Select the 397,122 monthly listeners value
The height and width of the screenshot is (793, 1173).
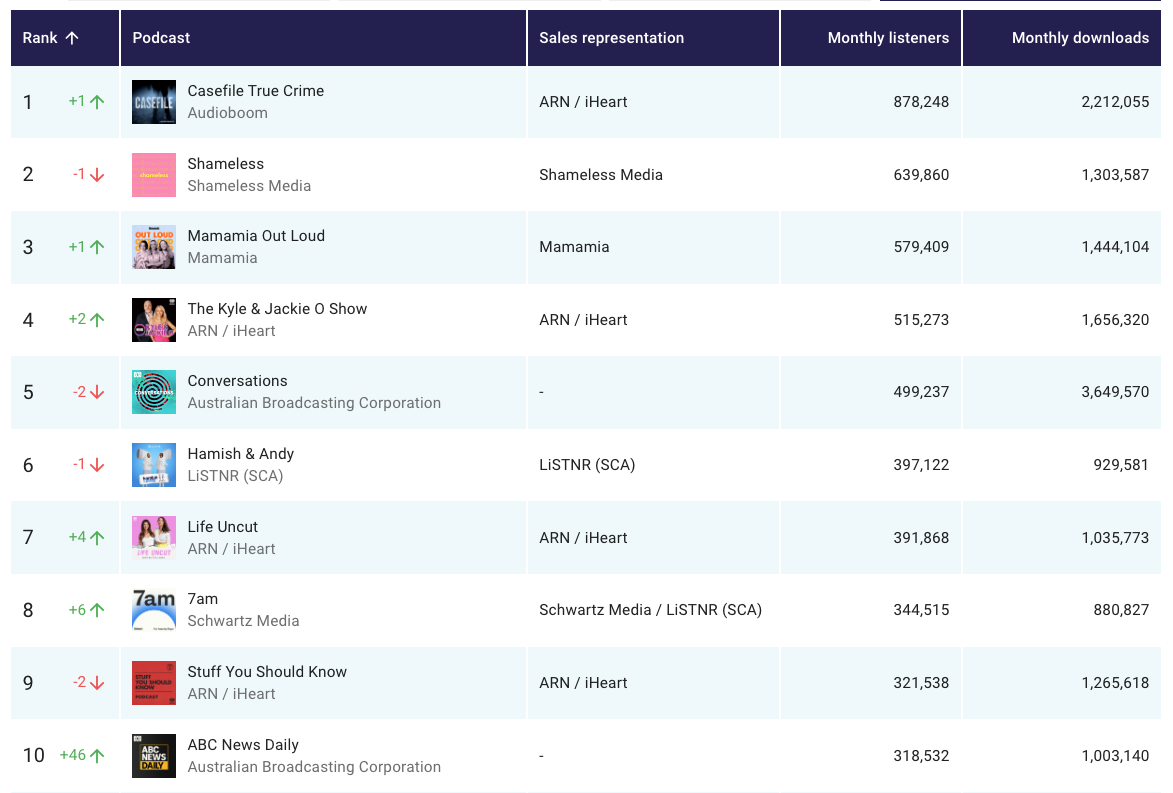click(921, 465)
